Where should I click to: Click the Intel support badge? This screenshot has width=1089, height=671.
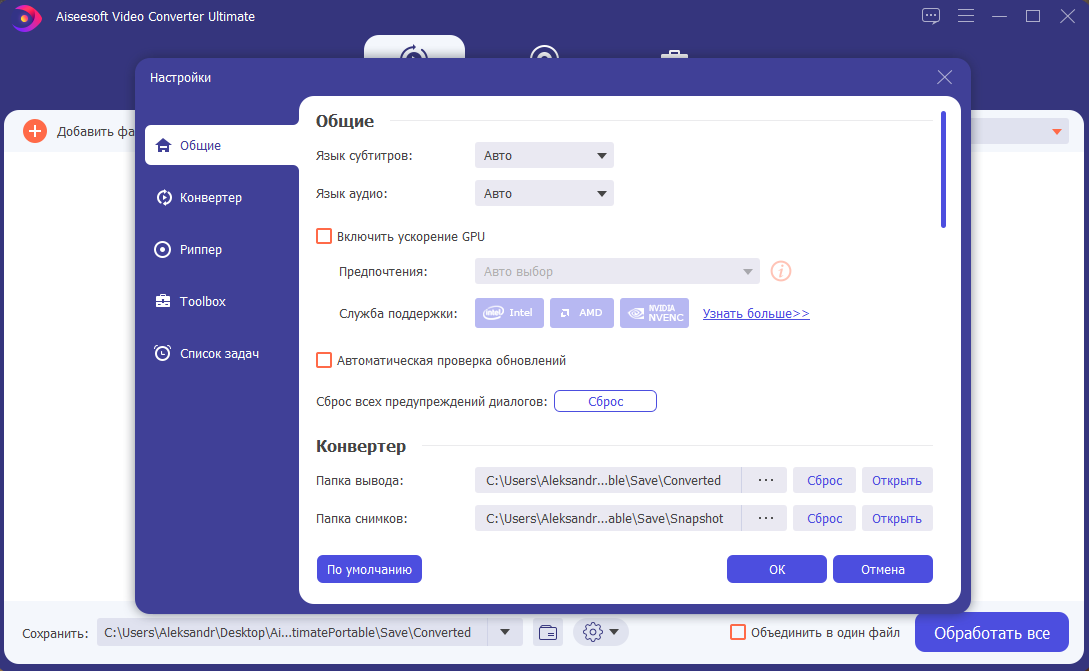coord(509,313)
